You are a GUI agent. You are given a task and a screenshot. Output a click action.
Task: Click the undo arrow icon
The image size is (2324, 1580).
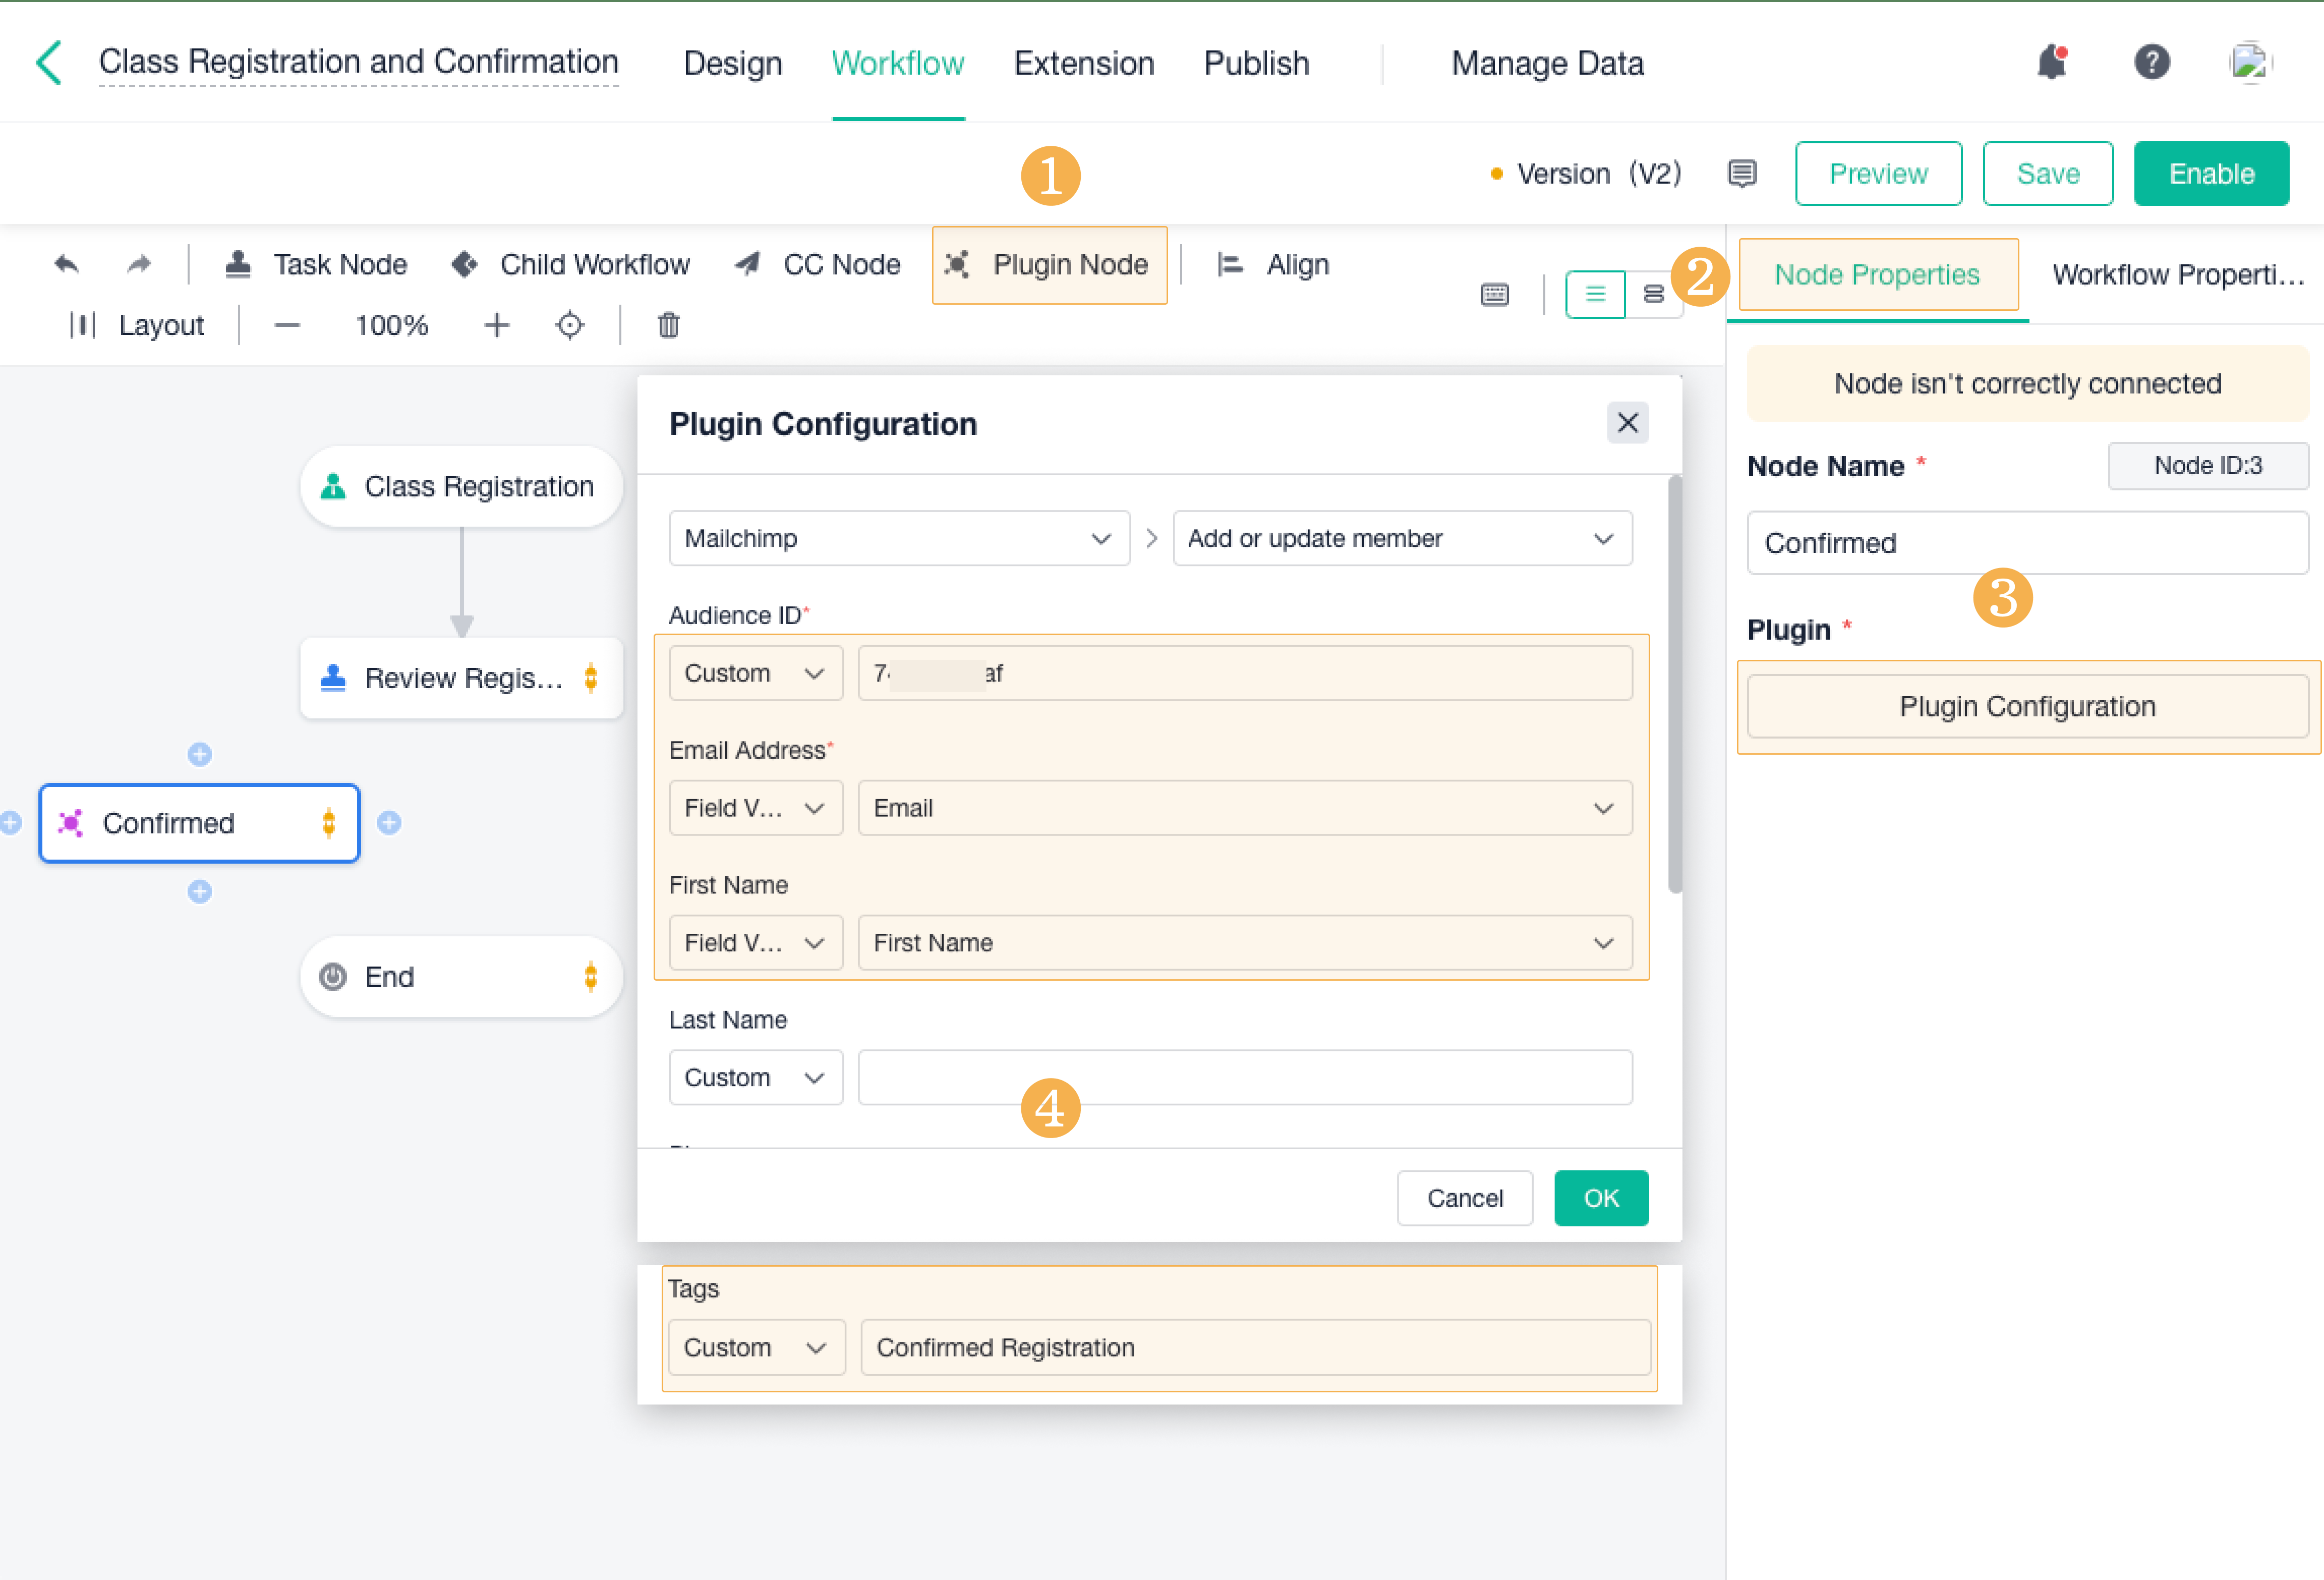[x=66, y=264]
